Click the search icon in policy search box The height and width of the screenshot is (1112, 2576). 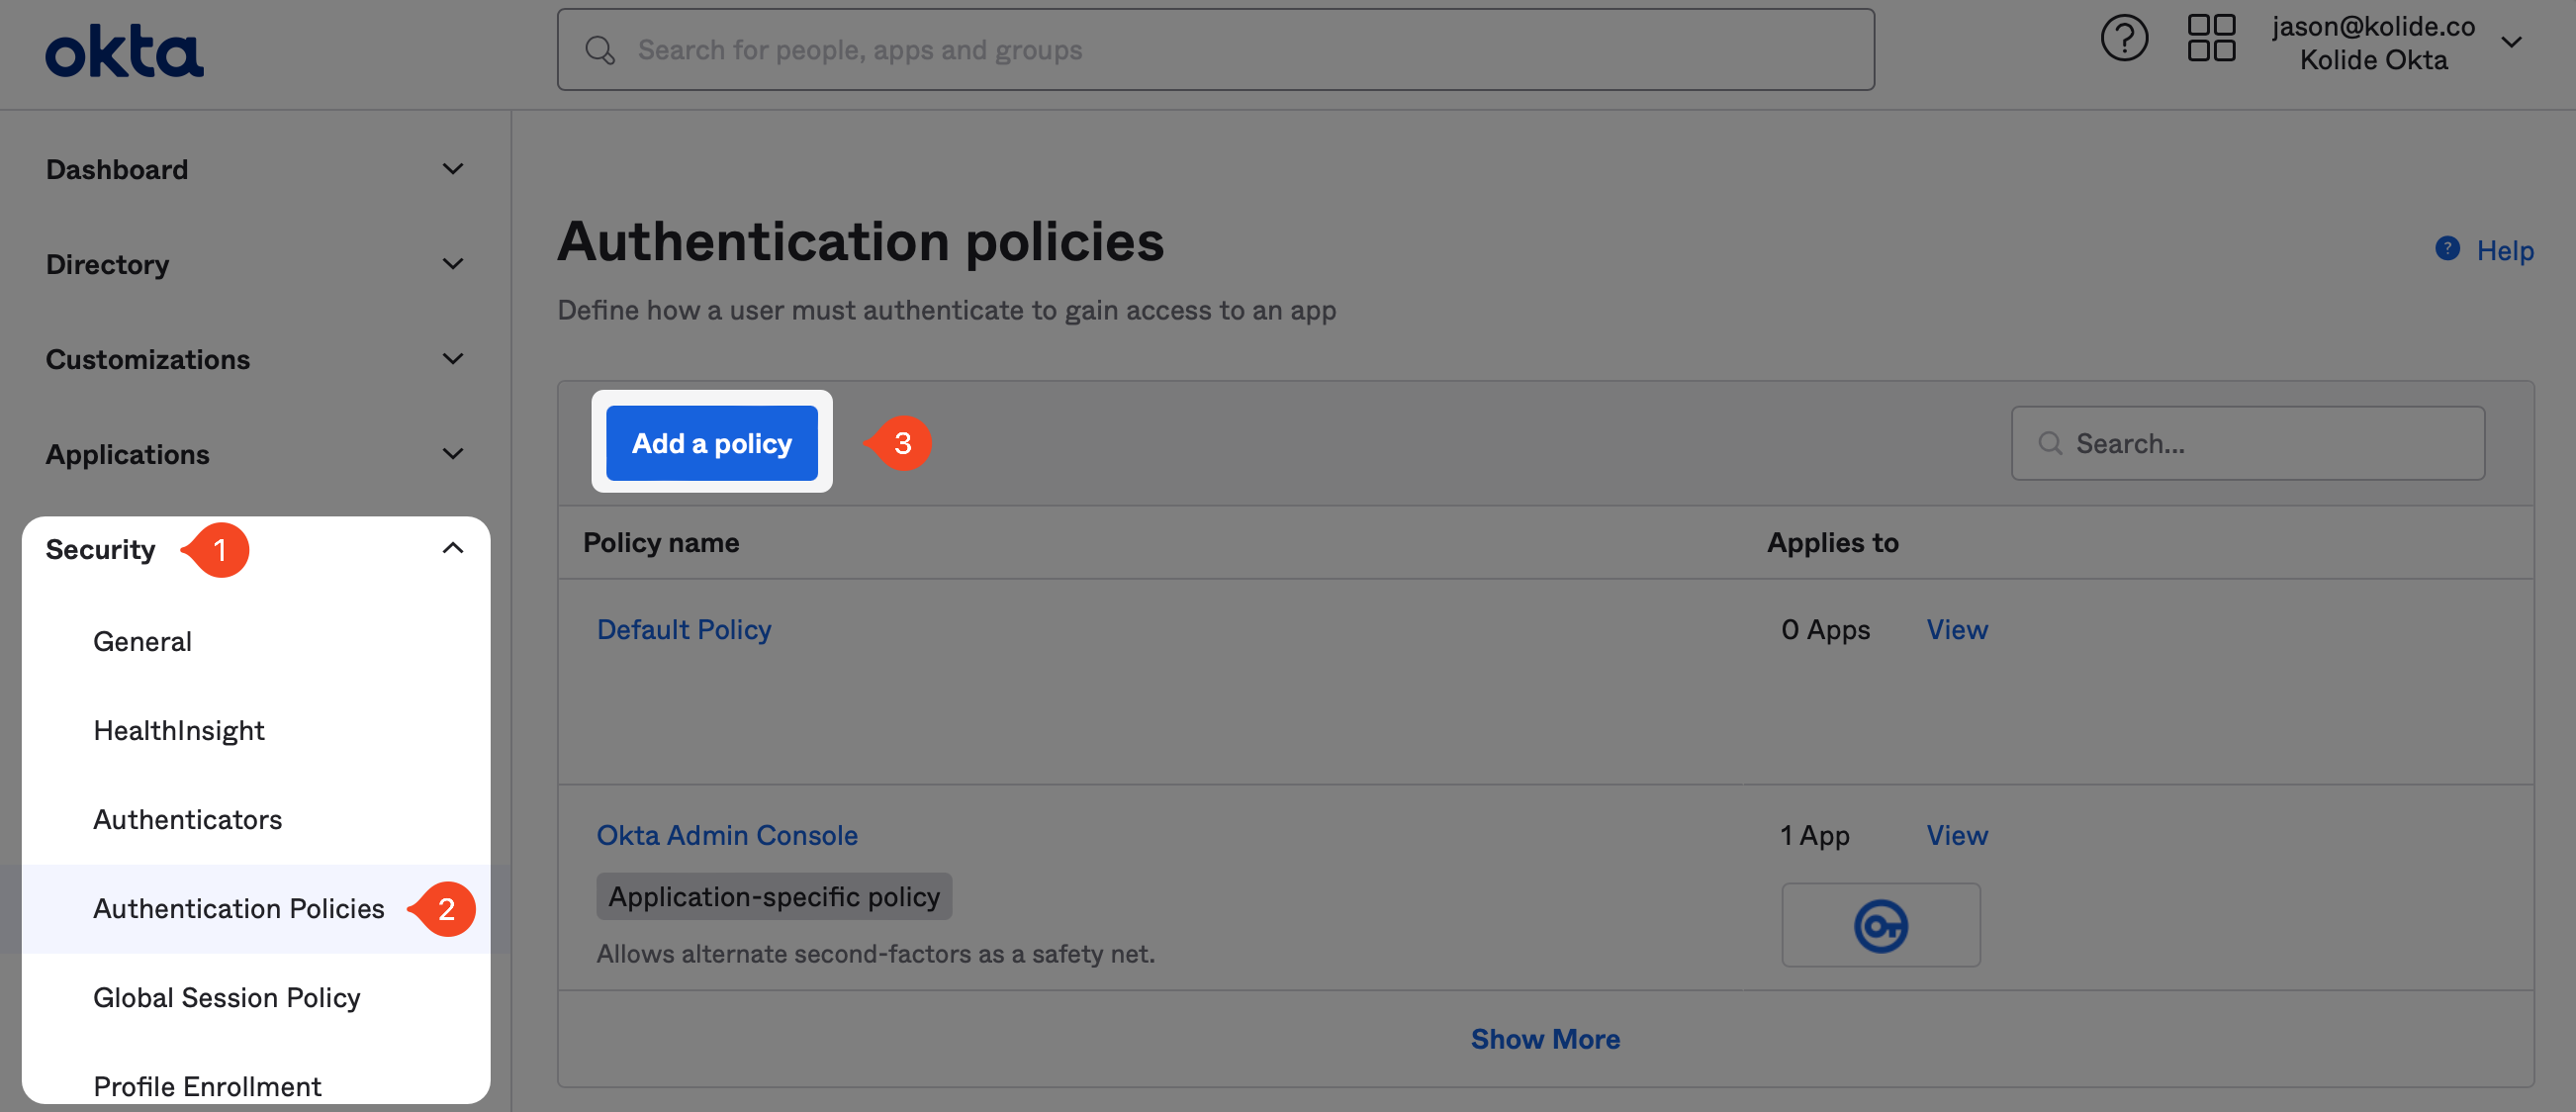[x=2050, y=443]
